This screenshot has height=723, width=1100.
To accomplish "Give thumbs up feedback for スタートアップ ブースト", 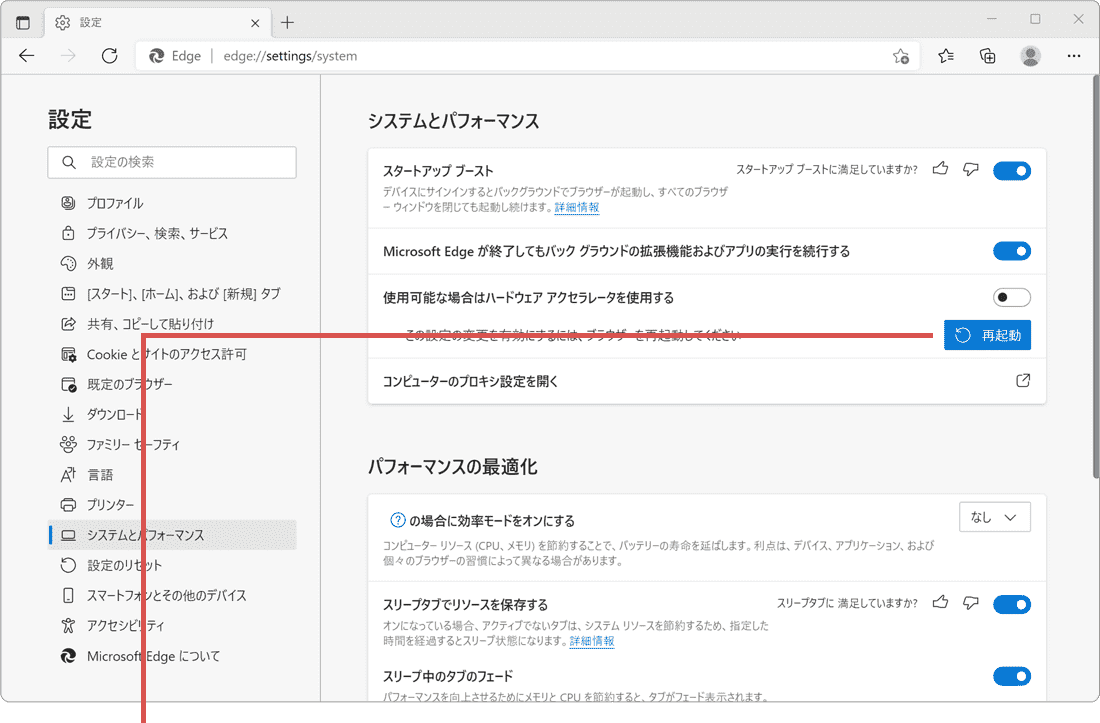I will 940,170.
